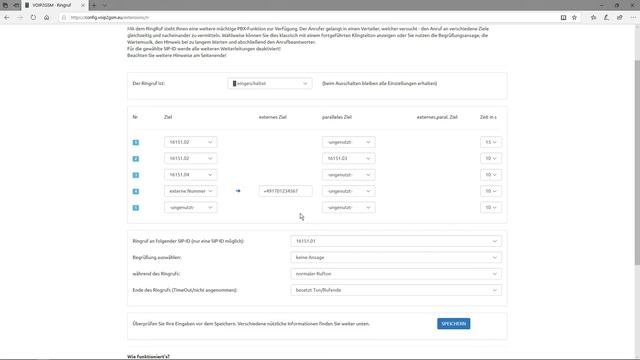640x360 pixels.
Task: Open browser settings and more menu
Action: (x=633, y=18)
